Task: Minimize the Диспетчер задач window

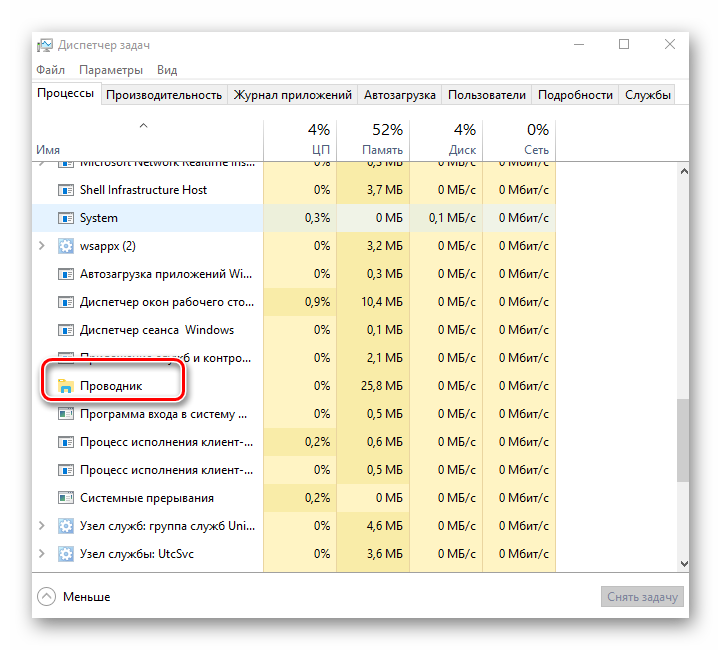Action: [579, 45]
